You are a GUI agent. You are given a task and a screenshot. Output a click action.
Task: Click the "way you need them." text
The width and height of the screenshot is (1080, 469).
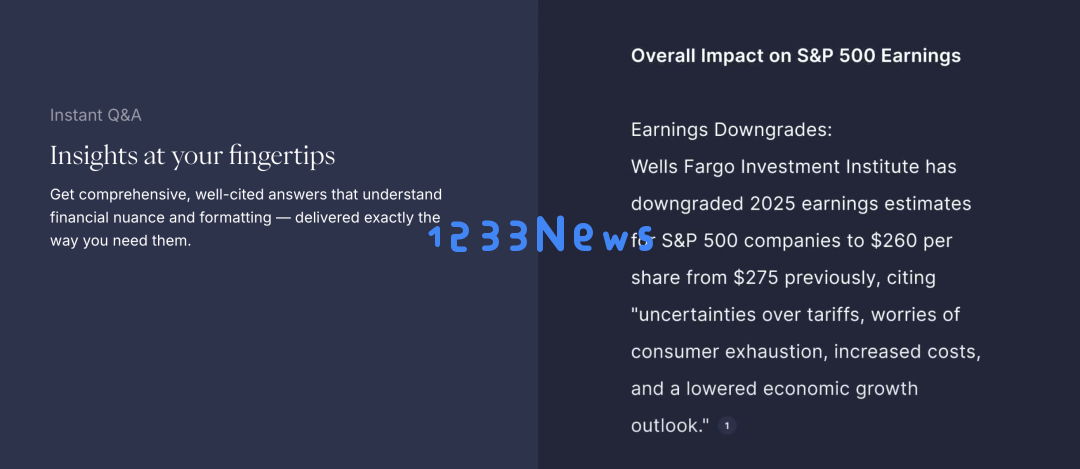[x=120, y=242]
